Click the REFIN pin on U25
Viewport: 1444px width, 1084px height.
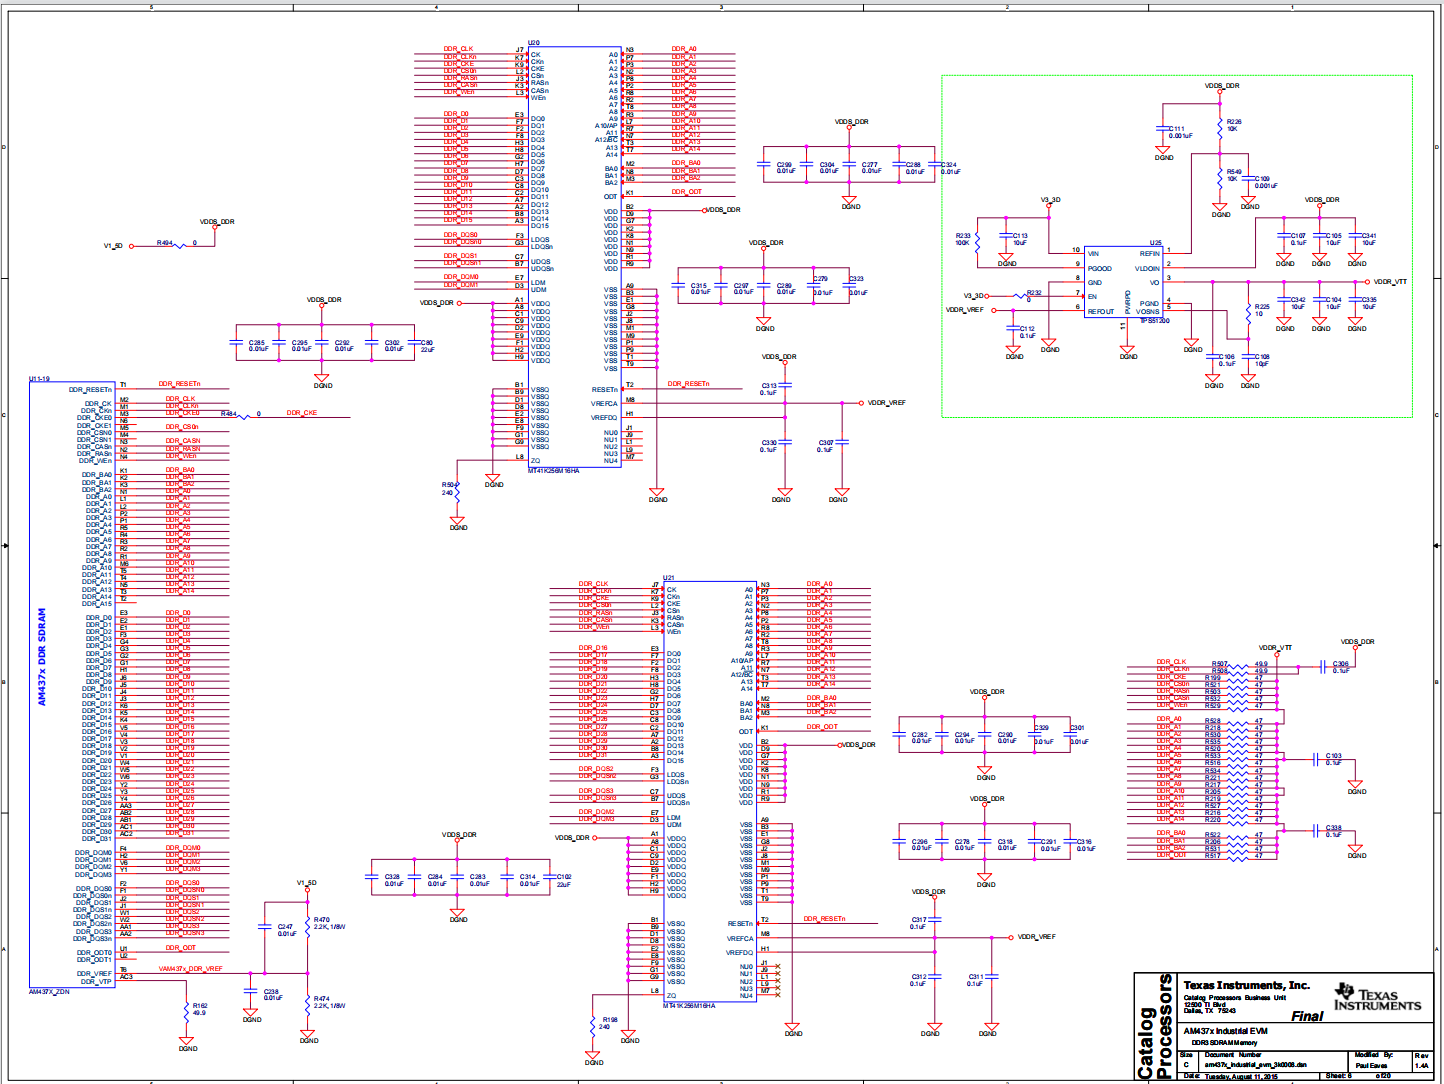[1149, 254]
